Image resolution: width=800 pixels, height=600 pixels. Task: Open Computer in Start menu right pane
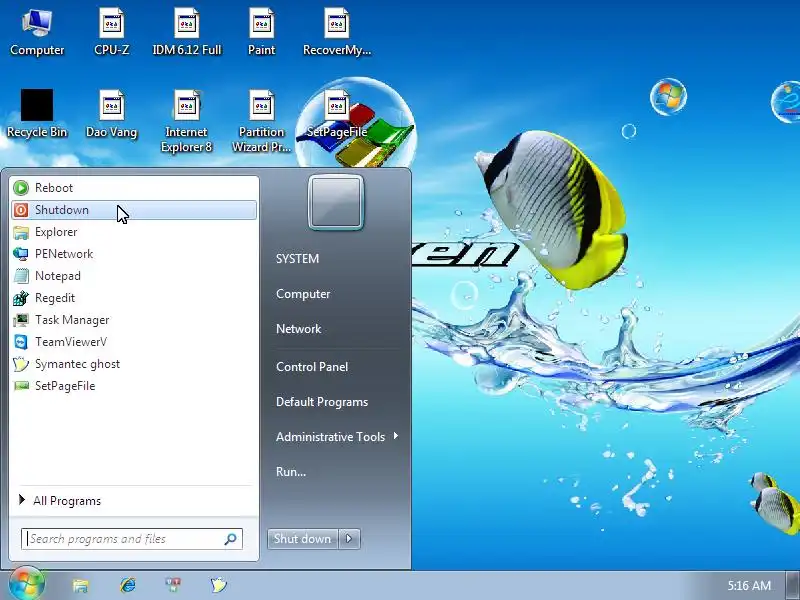(x=303, y=294)
